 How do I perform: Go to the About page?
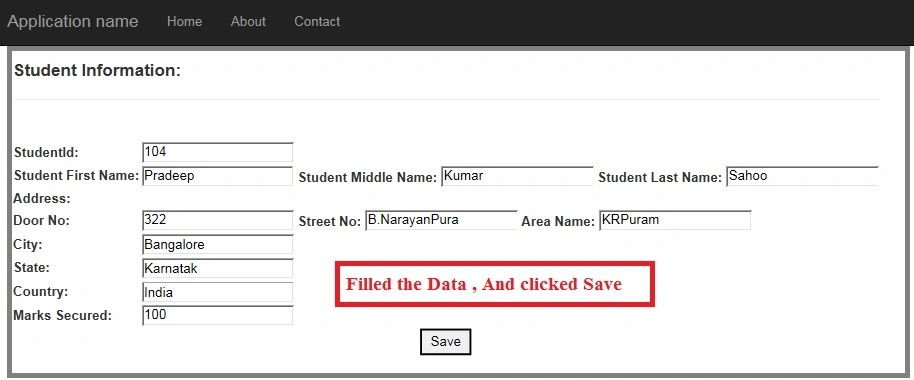point(248,22)
